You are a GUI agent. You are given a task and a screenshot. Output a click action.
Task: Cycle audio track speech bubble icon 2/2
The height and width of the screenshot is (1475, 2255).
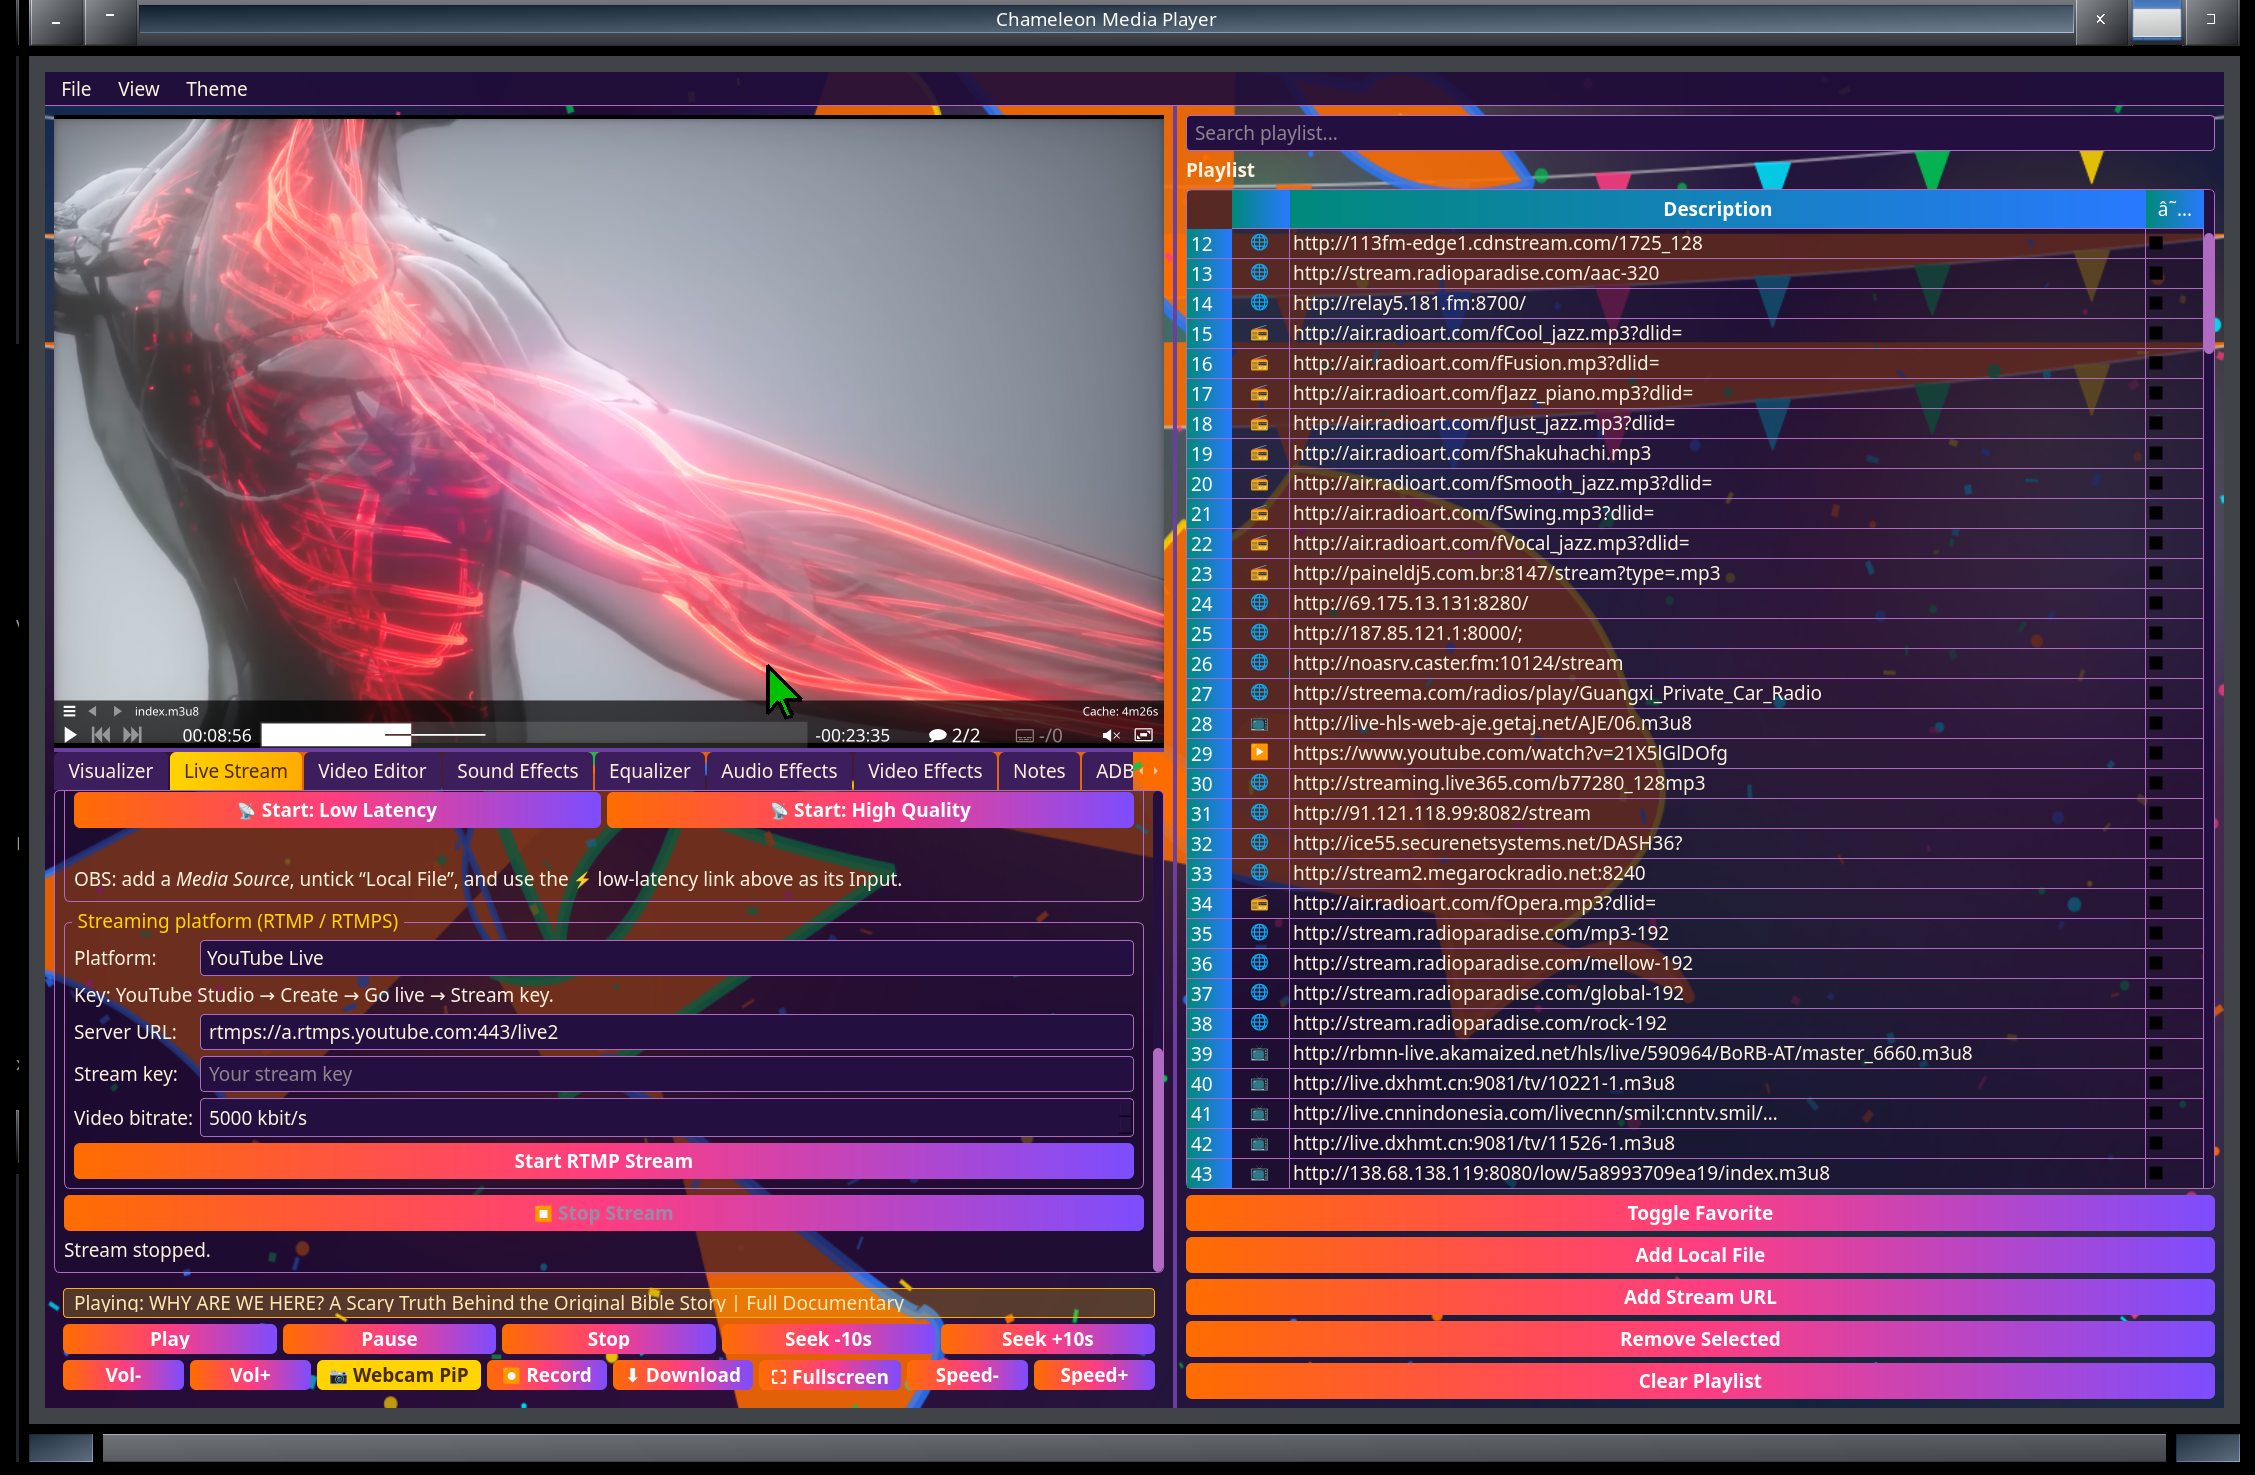954,735
